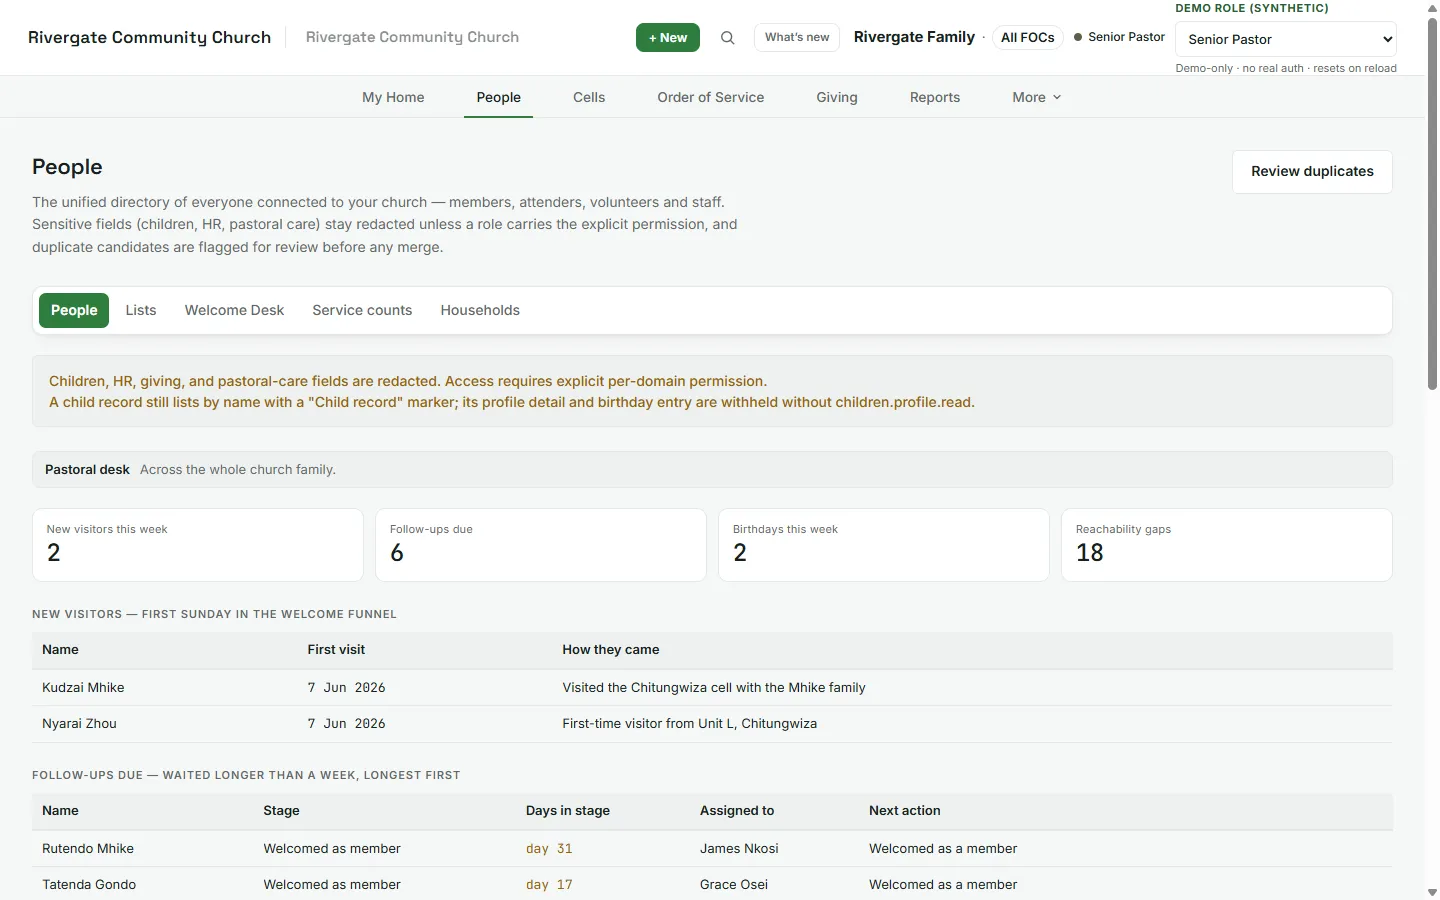Click the green + New button
1440x900 pixels.
tap(668, 38)
